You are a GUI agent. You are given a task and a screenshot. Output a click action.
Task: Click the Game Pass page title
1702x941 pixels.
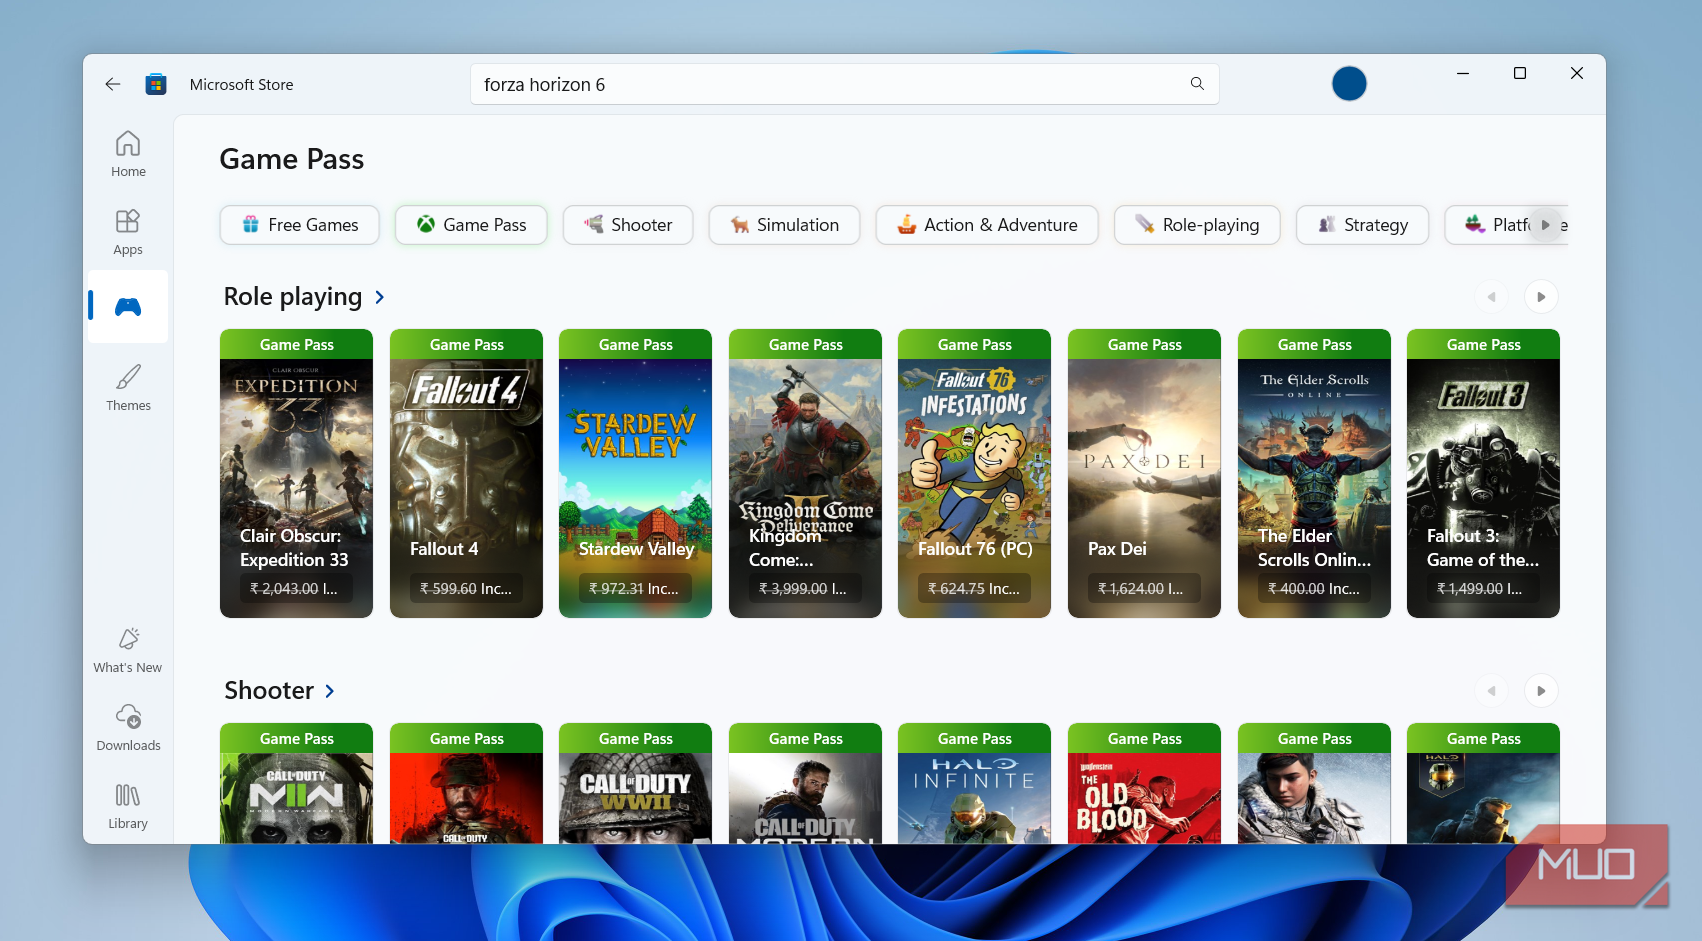pyautogui.click(x=291, y=159)
